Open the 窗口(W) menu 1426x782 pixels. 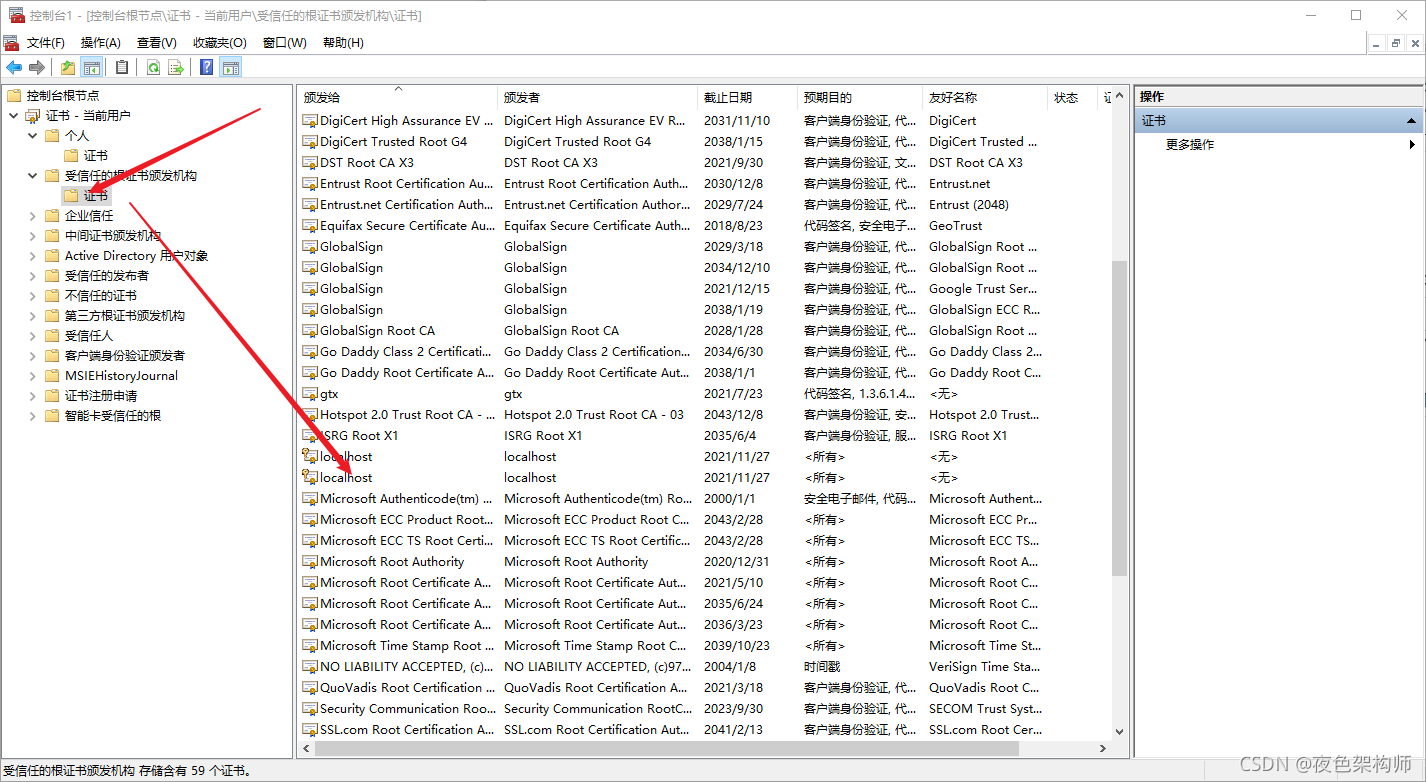[285, 42]
